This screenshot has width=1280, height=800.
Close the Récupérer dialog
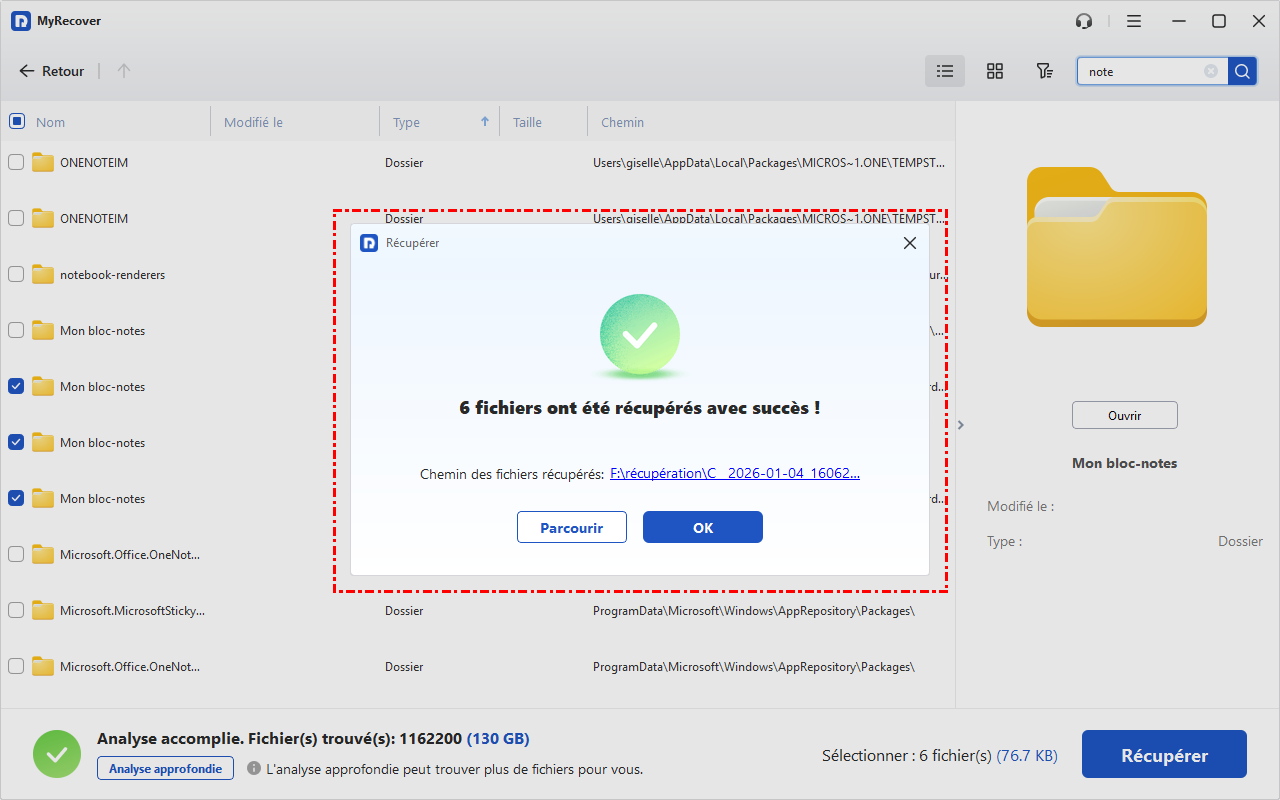pyautogui.click(x=909, y=243)
